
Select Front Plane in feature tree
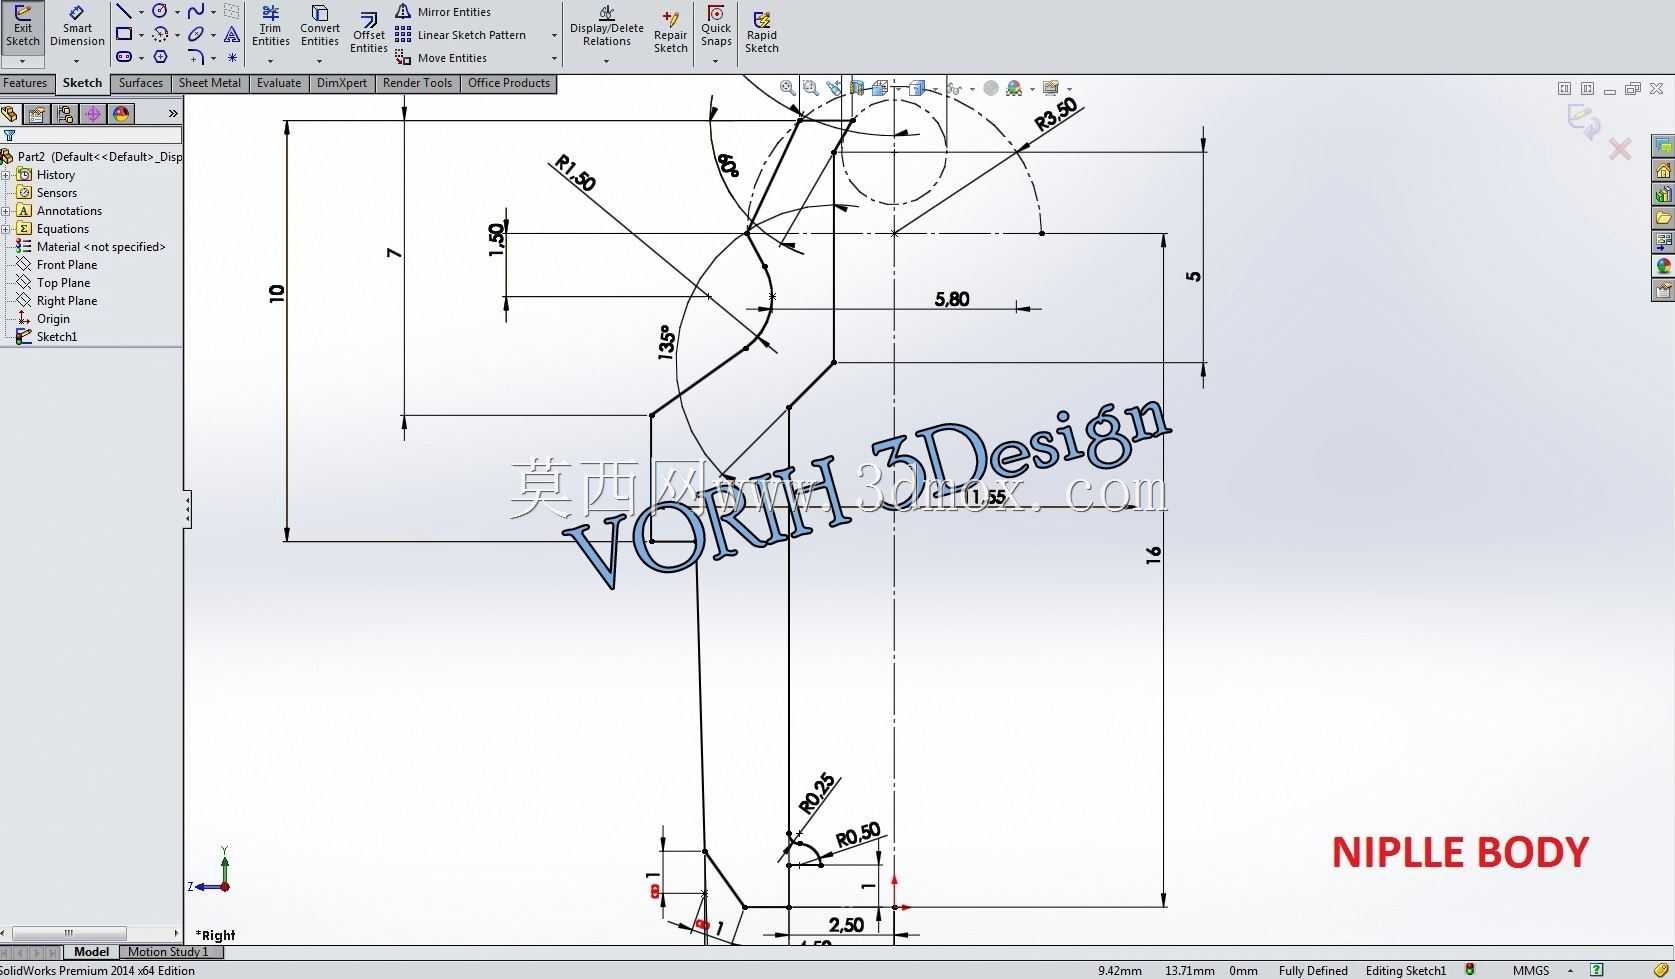click(57, 265)
